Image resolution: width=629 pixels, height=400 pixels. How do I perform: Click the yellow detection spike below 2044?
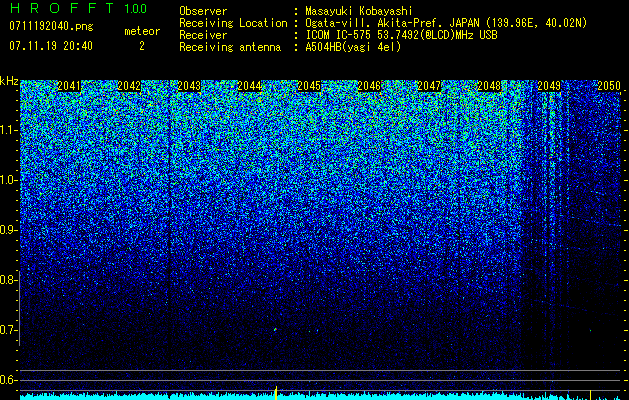click(x=276, y=393)
